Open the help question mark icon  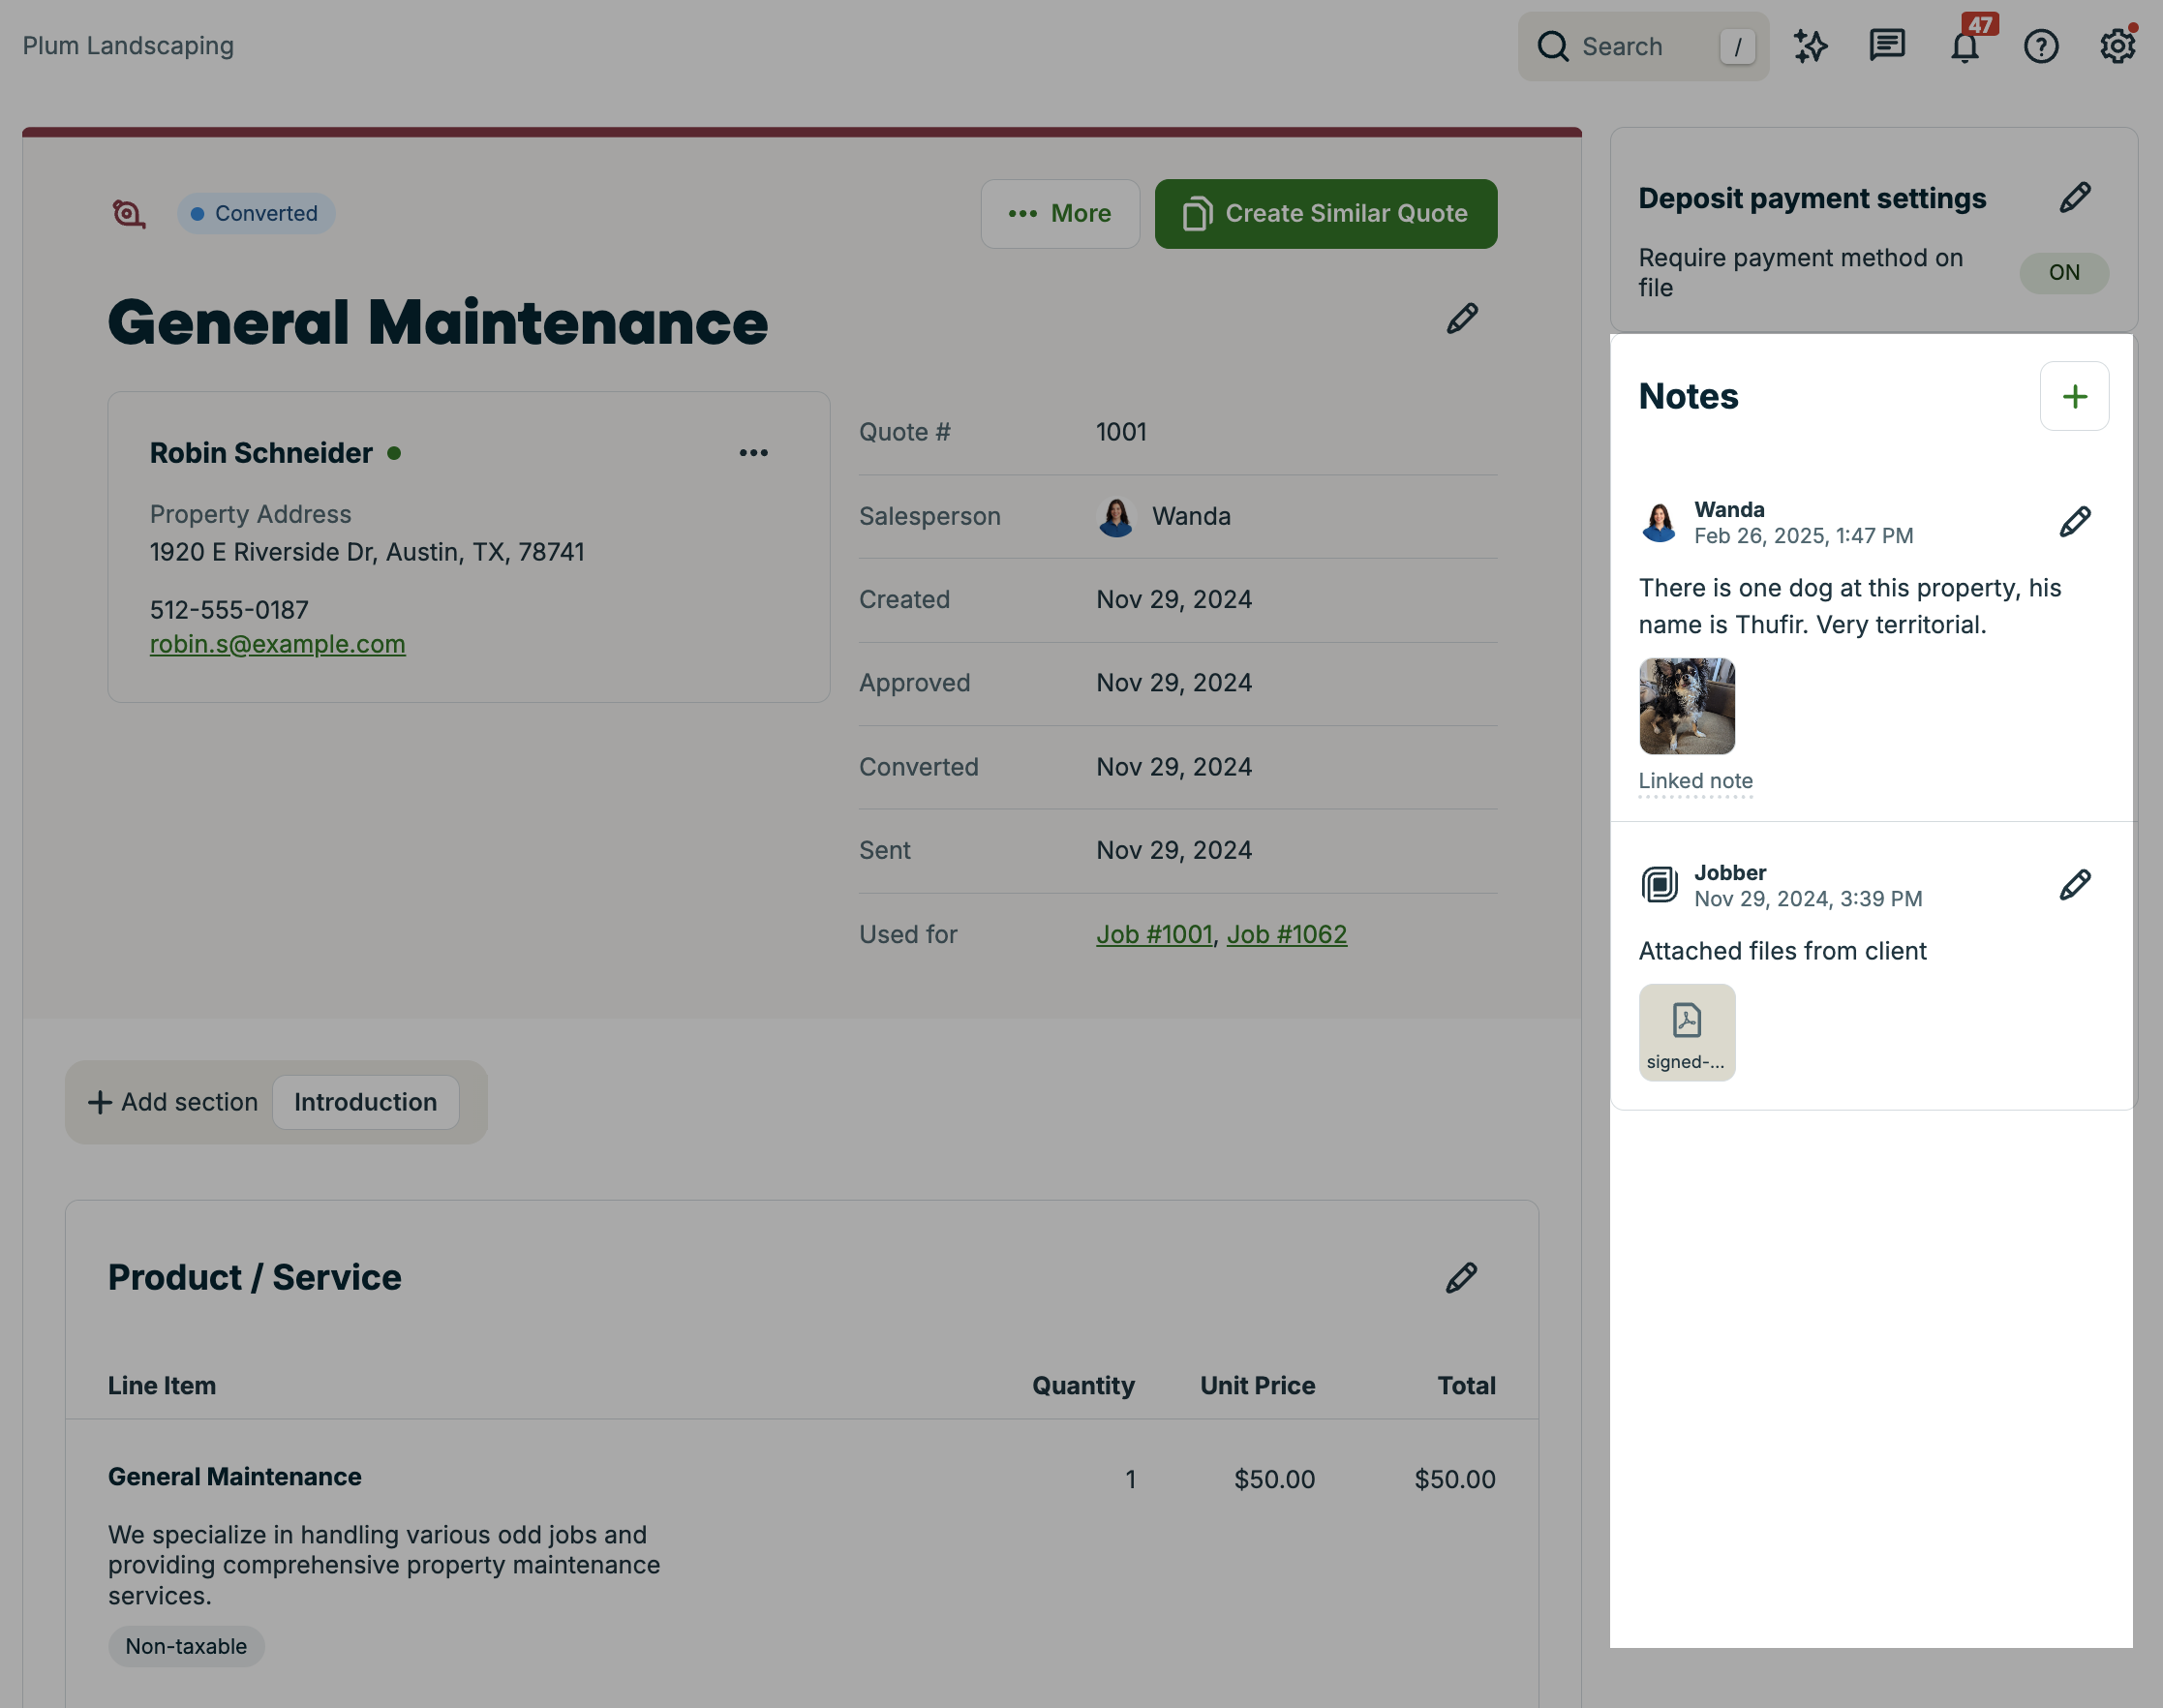pos(2041,46)
